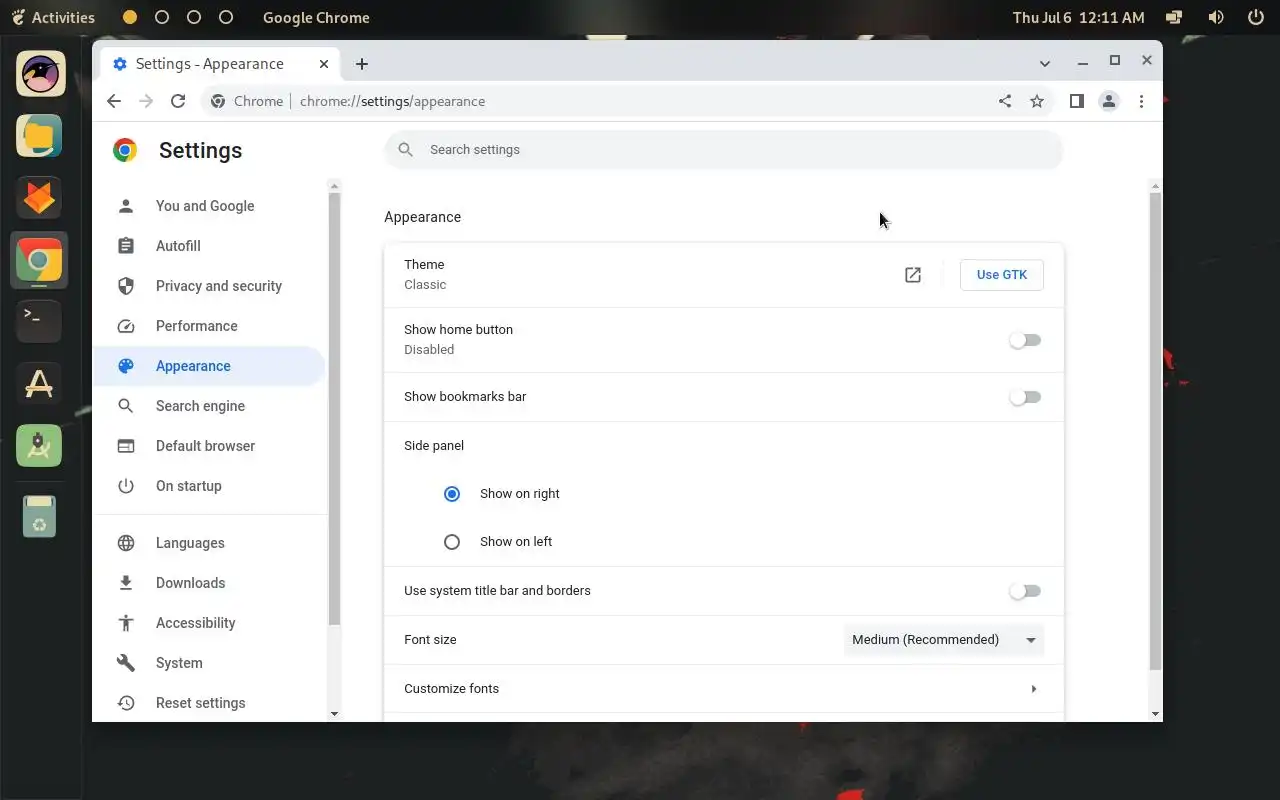Select Show on left radio
This screenshot has width=1280, height=800.
point(452,542)
